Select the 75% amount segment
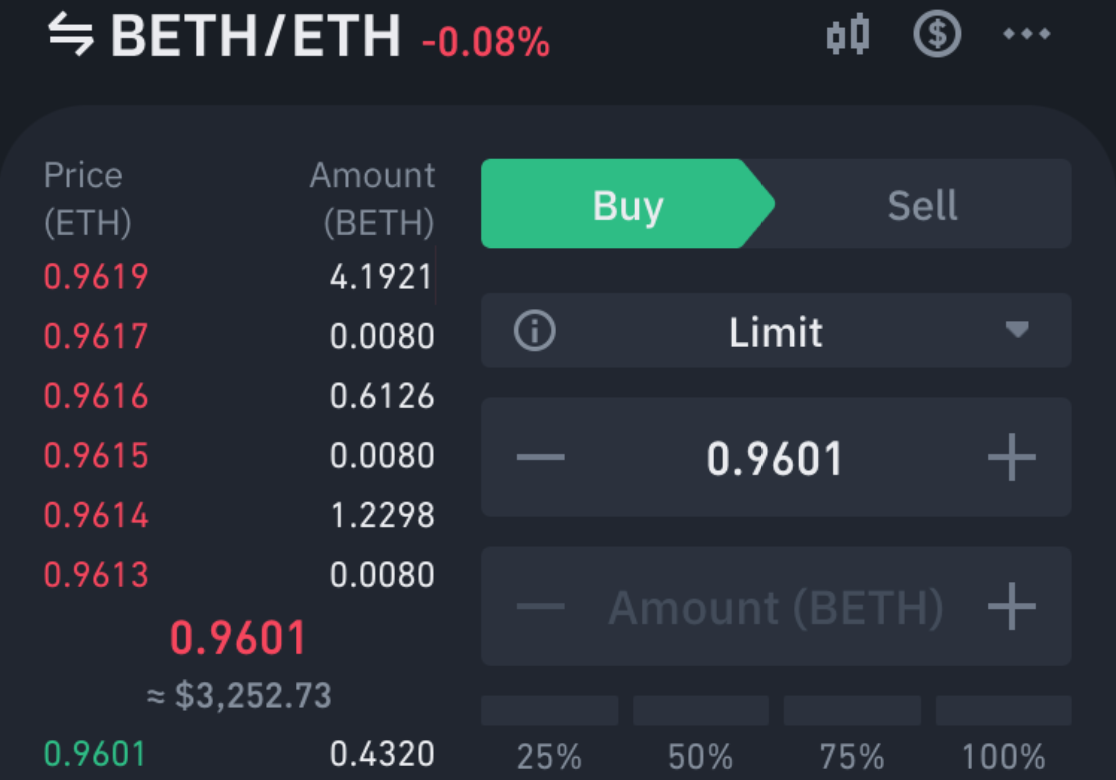1116x780 pixels. 852,735
